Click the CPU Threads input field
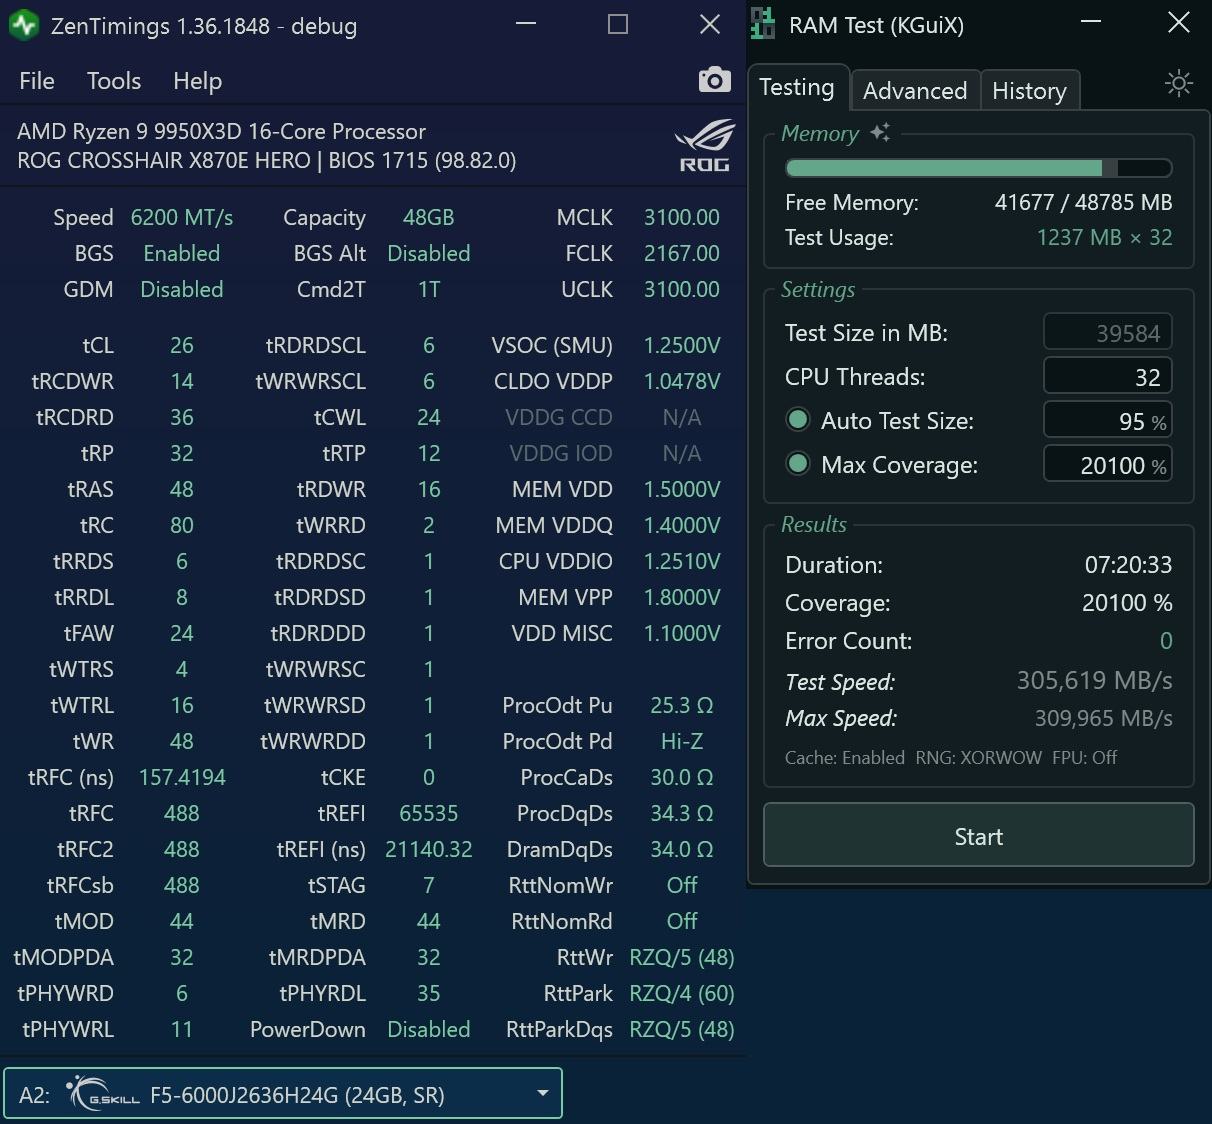This screenshot has width=1212, height=1124. point(1108,377)
